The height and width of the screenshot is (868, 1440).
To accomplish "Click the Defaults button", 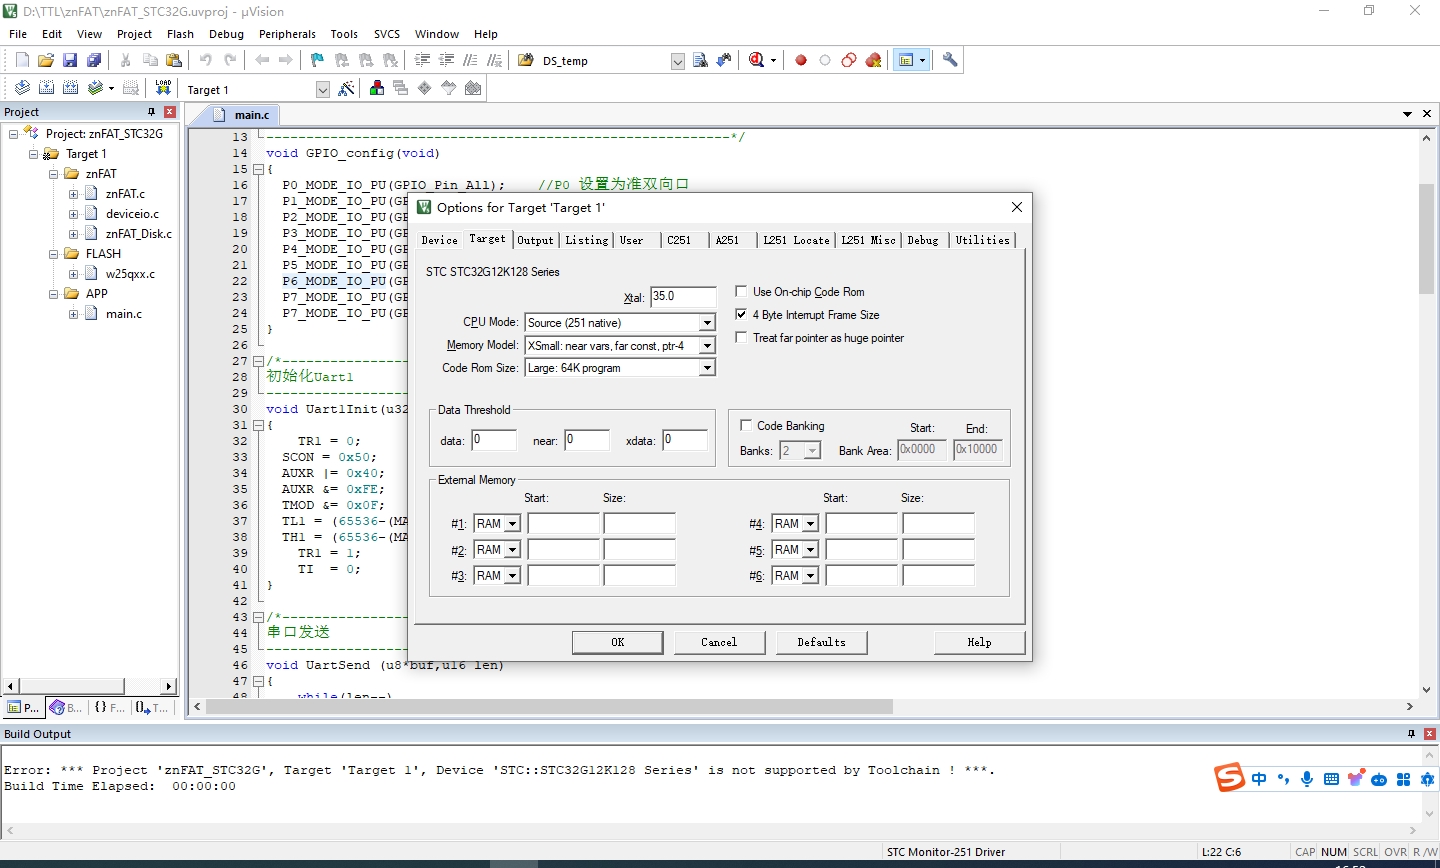I will click(821, 642).
